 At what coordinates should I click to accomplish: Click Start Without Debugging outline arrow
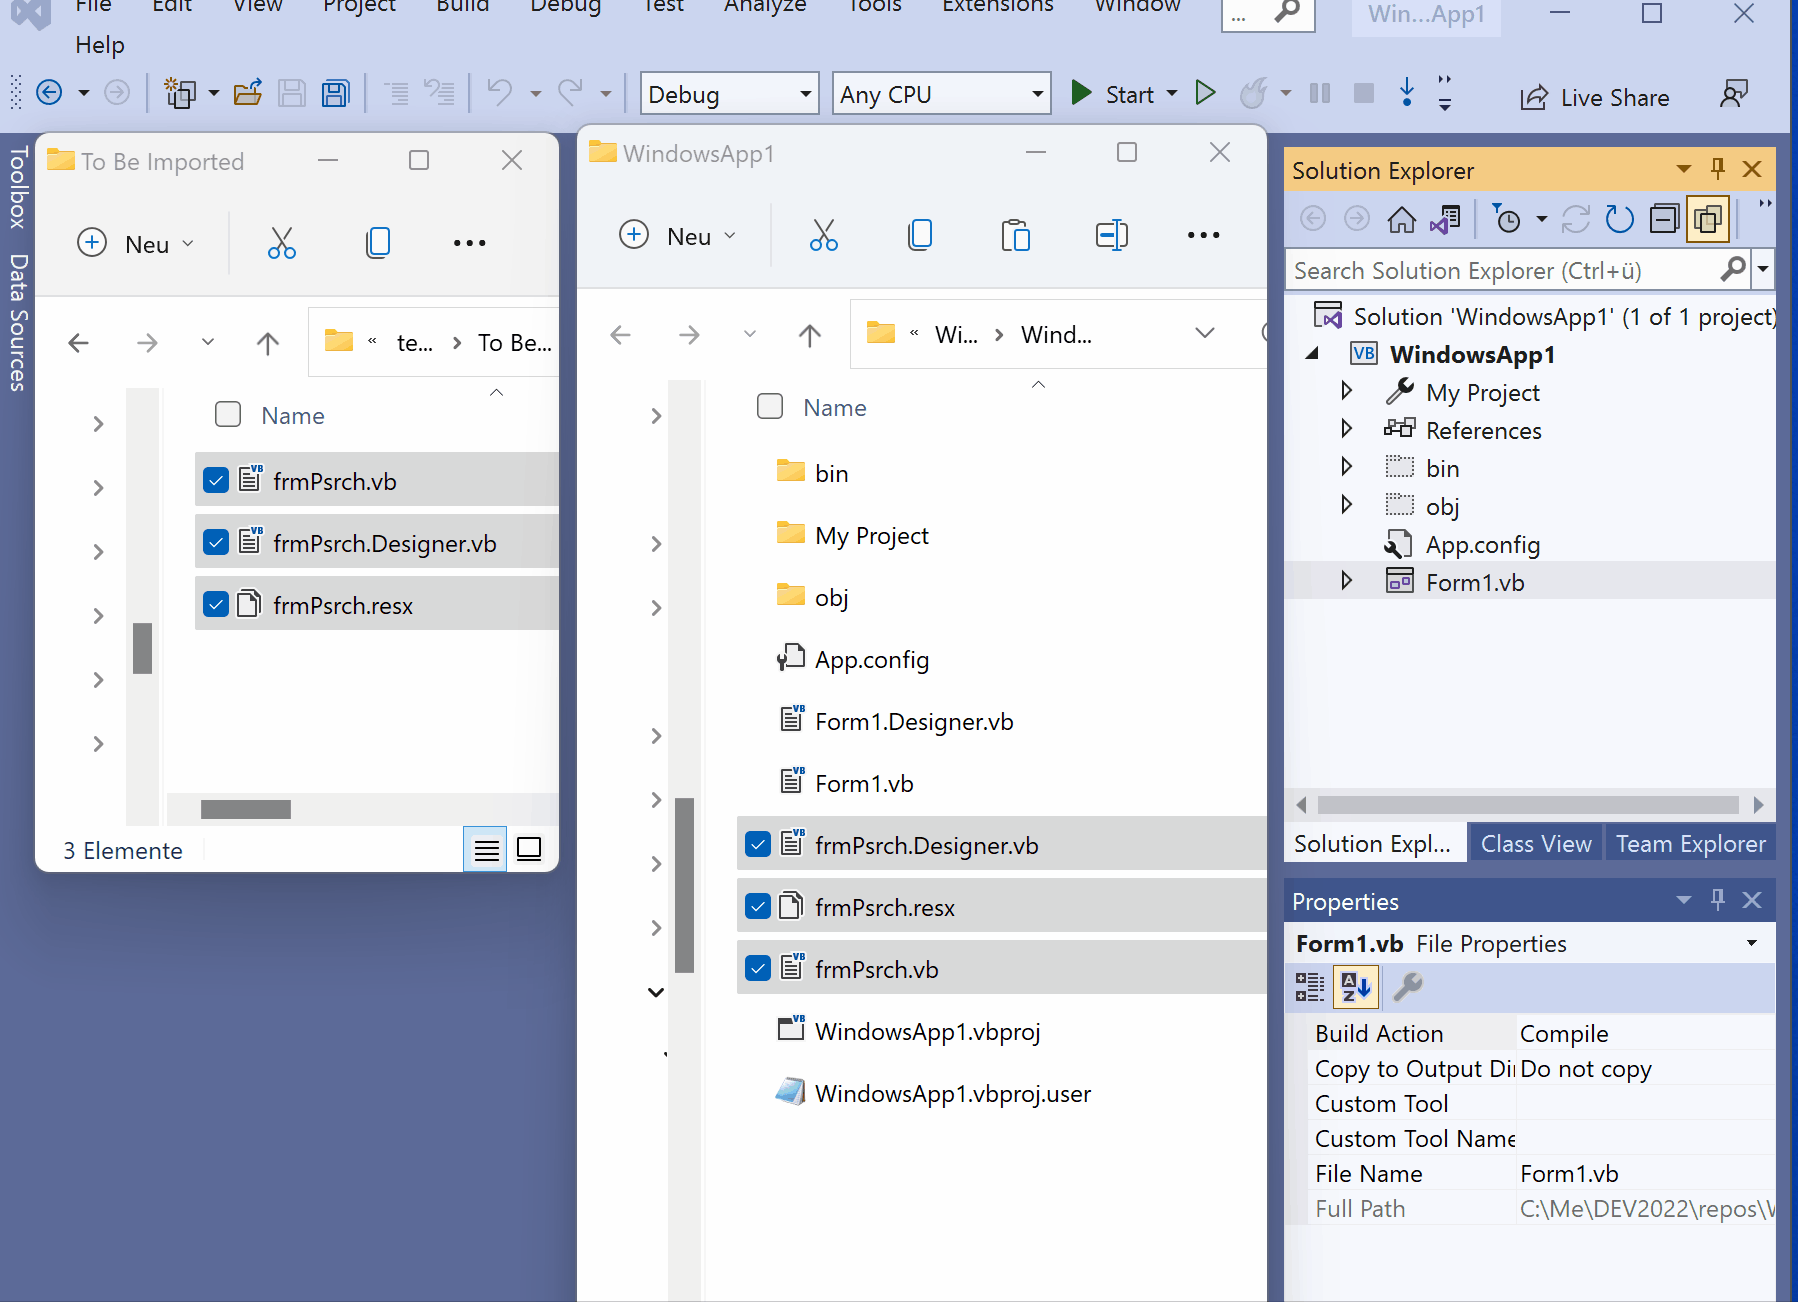1205,93
